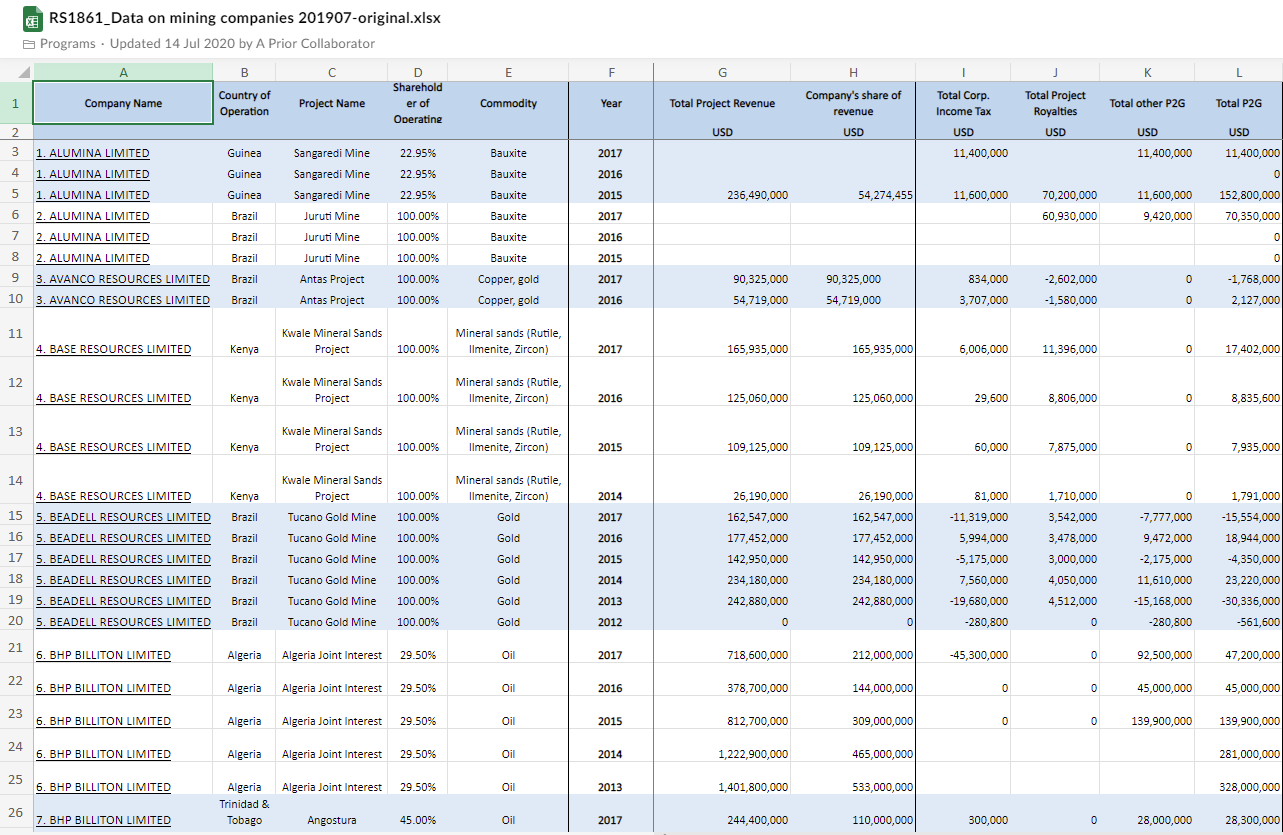Click the folder icon beside Programs
The height and width of the screenshot is (835, 1283).
(28, 44)
